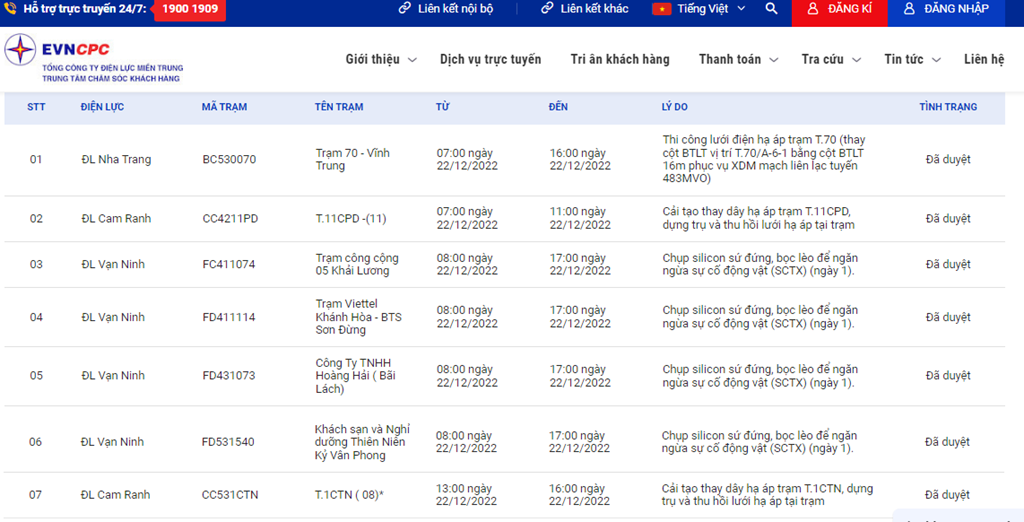This screenshot has width=1024, height=522.
Task: Open the Liên hệ page
Action: tap(983, 60)
